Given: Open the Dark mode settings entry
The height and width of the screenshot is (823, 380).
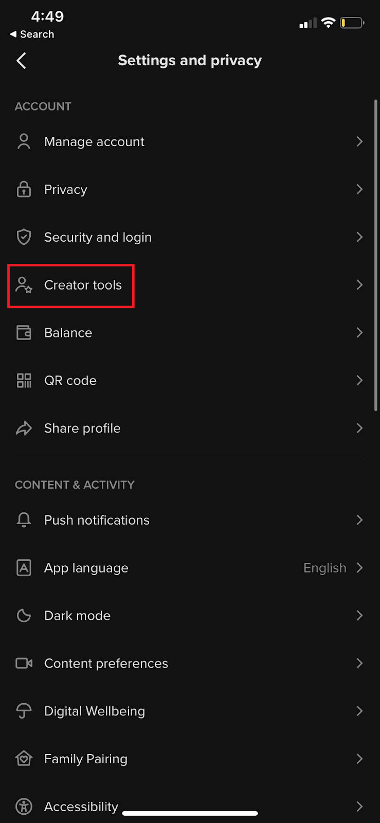Looking at the screenshot, I should pos(190,616).
